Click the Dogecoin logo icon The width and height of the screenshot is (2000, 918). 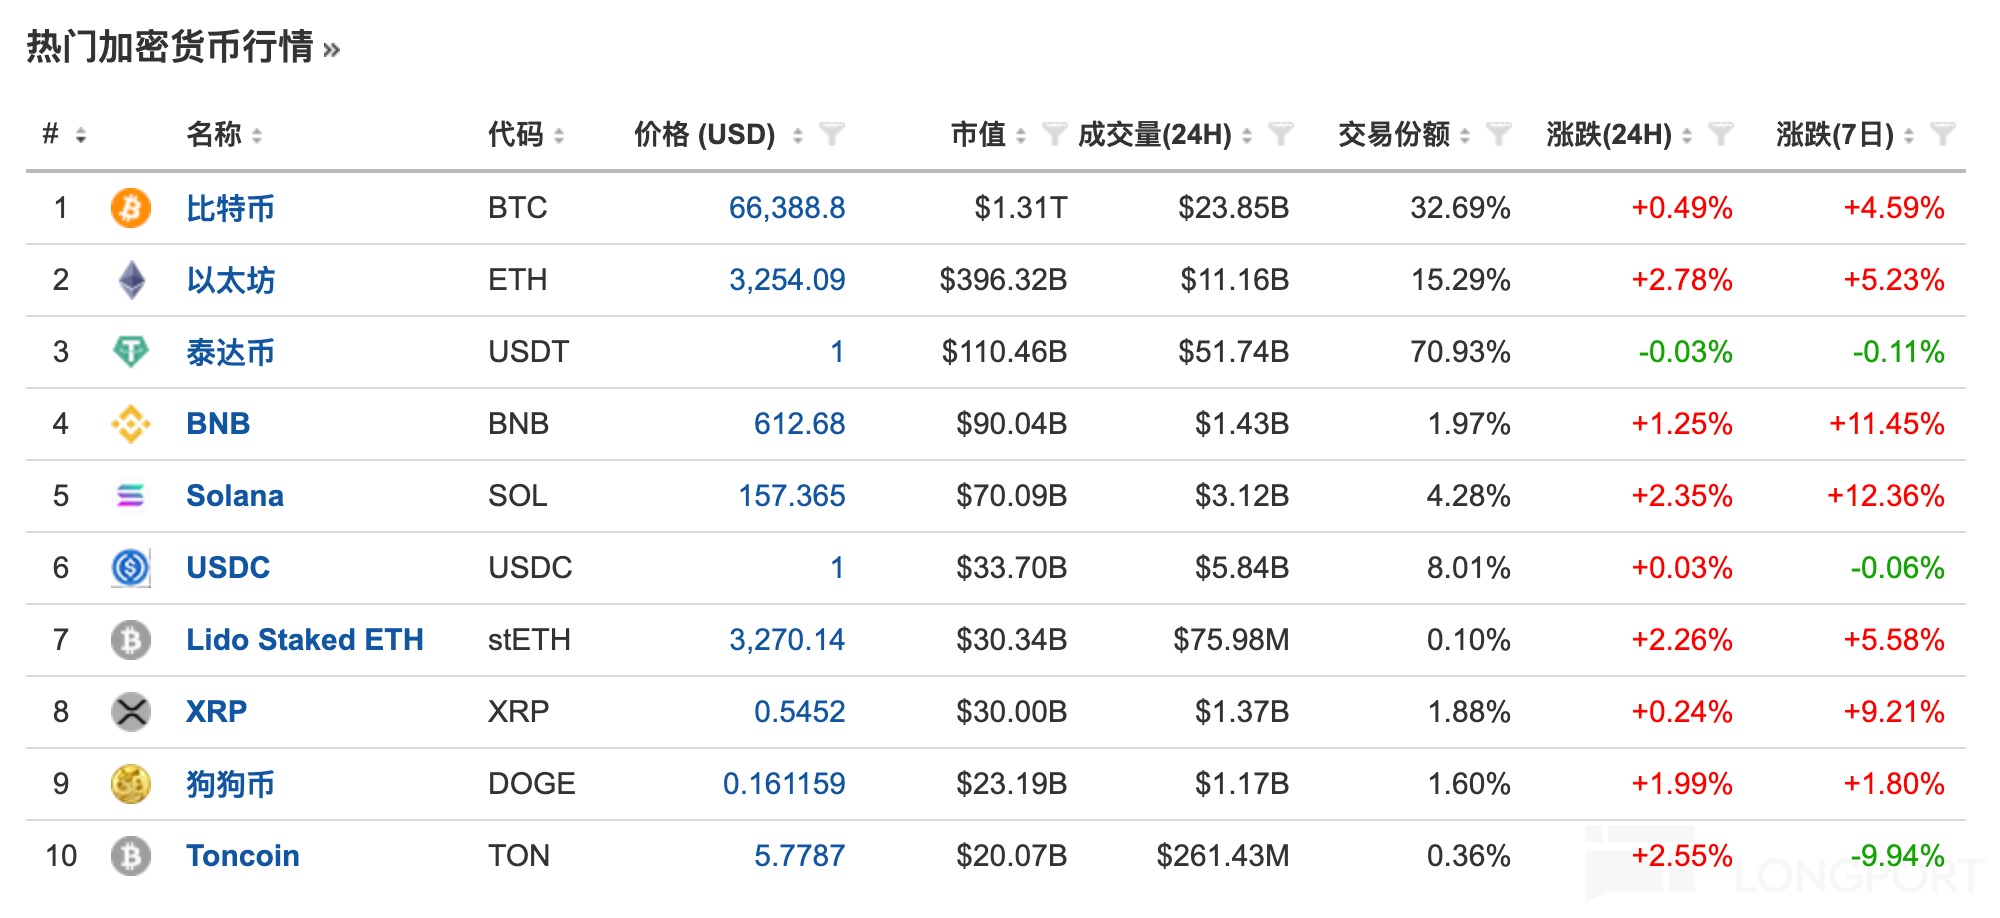[x=130, y=784]
